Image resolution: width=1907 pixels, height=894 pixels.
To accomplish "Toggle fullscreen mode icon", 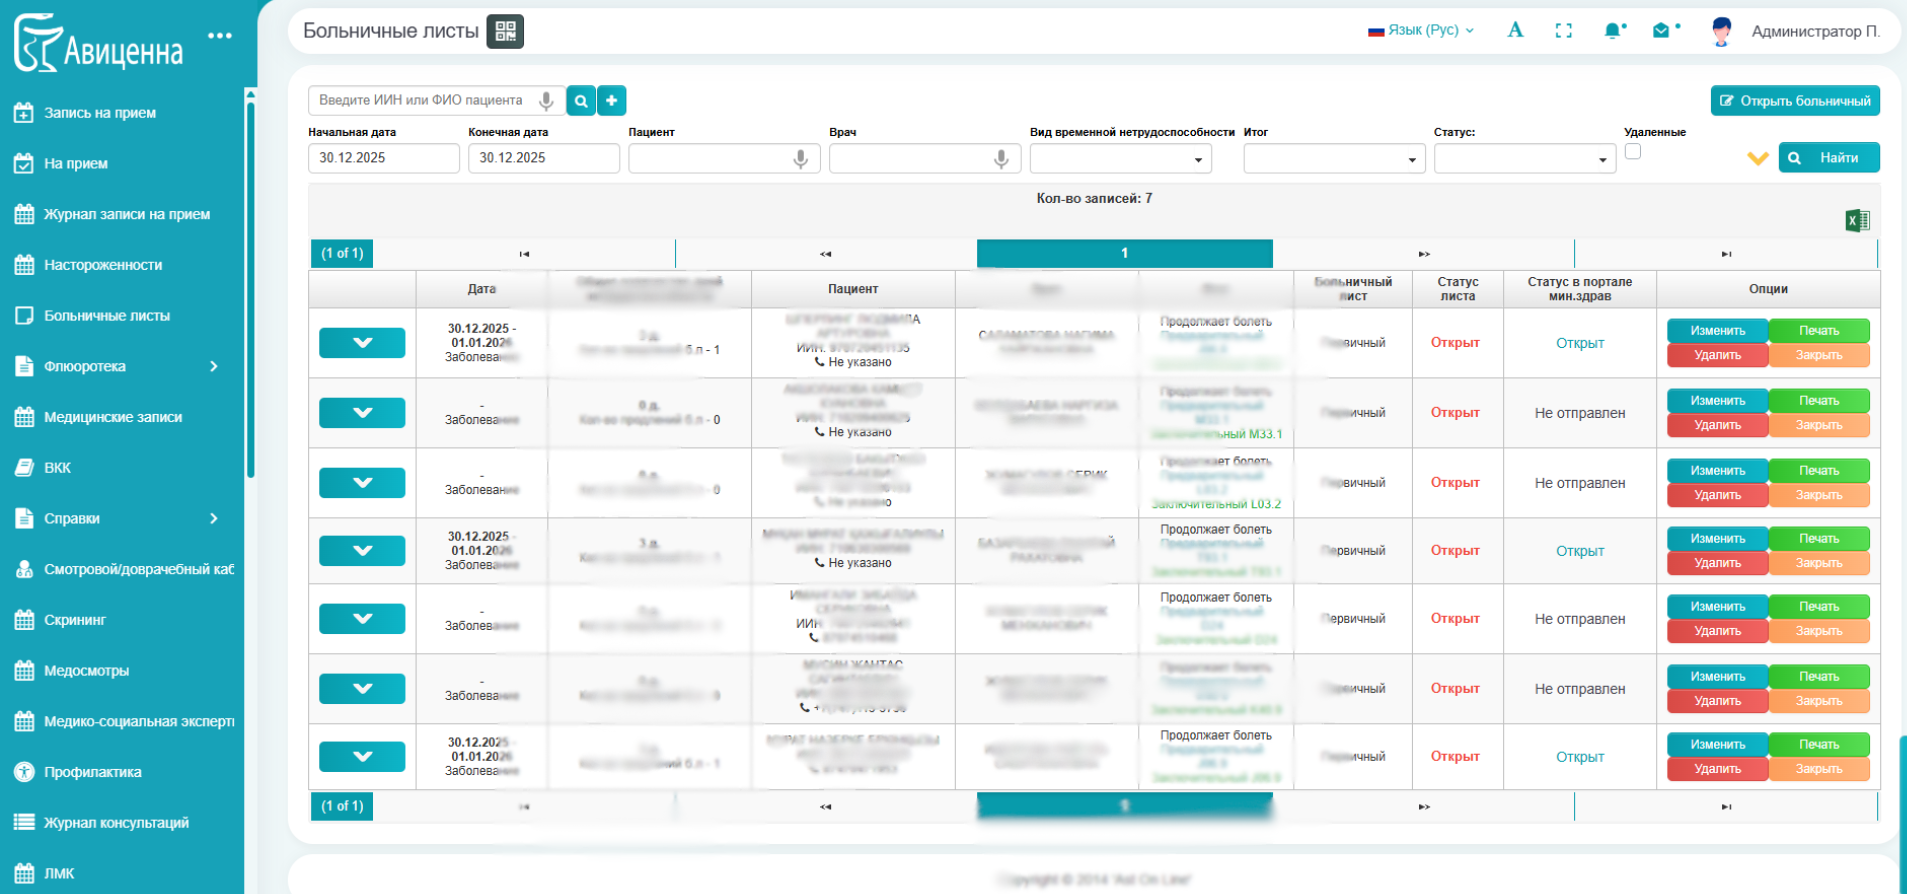I will tap(1564, 31).
